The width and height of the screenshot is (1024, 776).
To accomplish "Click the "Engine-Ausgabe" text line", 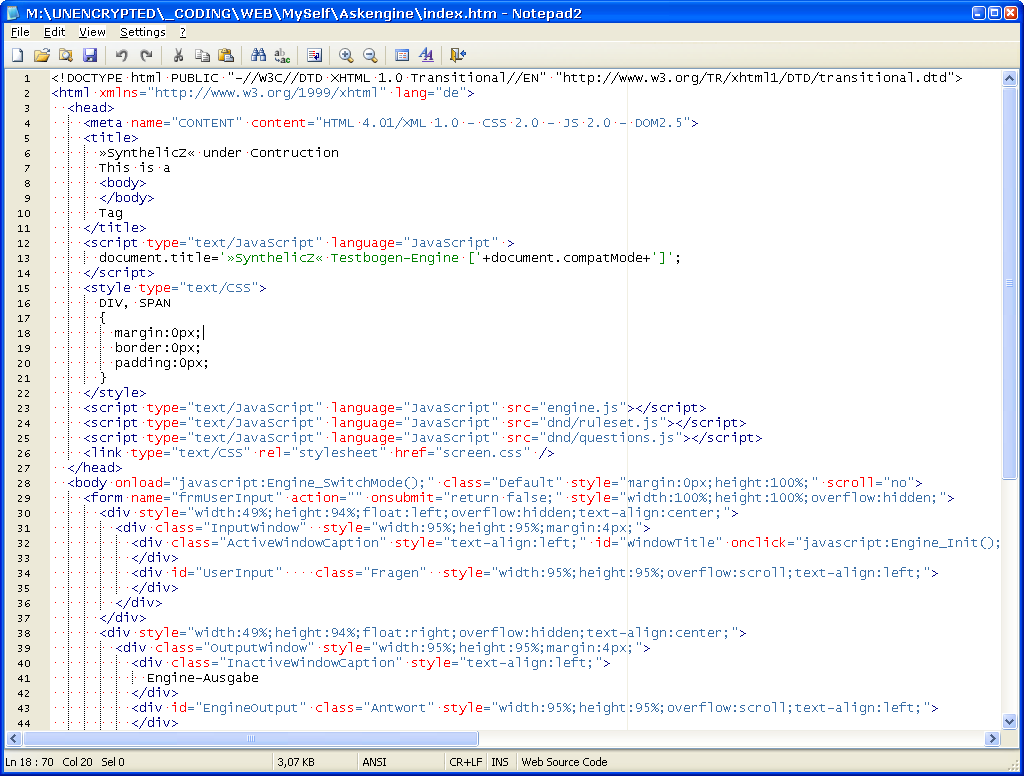I will pyautogui.click(x=202, y=678).
